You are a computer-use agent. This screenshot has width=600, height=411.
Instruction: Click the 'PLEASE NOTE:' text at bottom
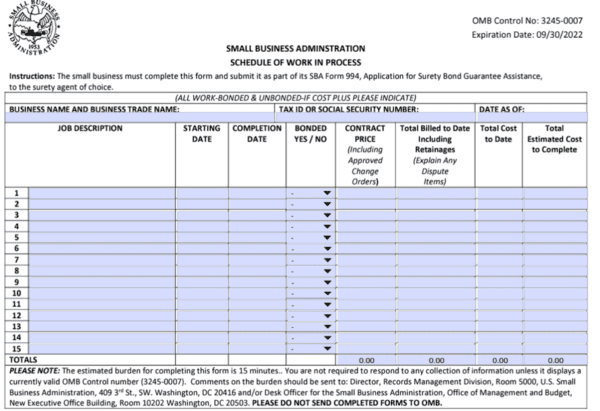(x=34, y=371)
